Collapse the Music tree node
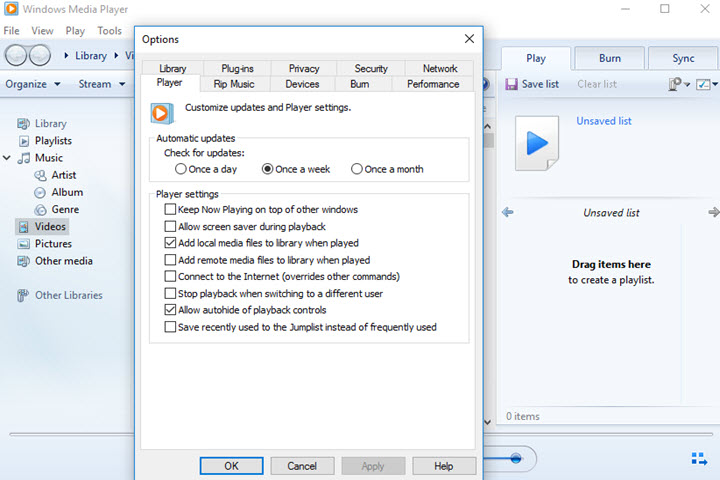Screen dimensions: 720x480 coord(7,158)
